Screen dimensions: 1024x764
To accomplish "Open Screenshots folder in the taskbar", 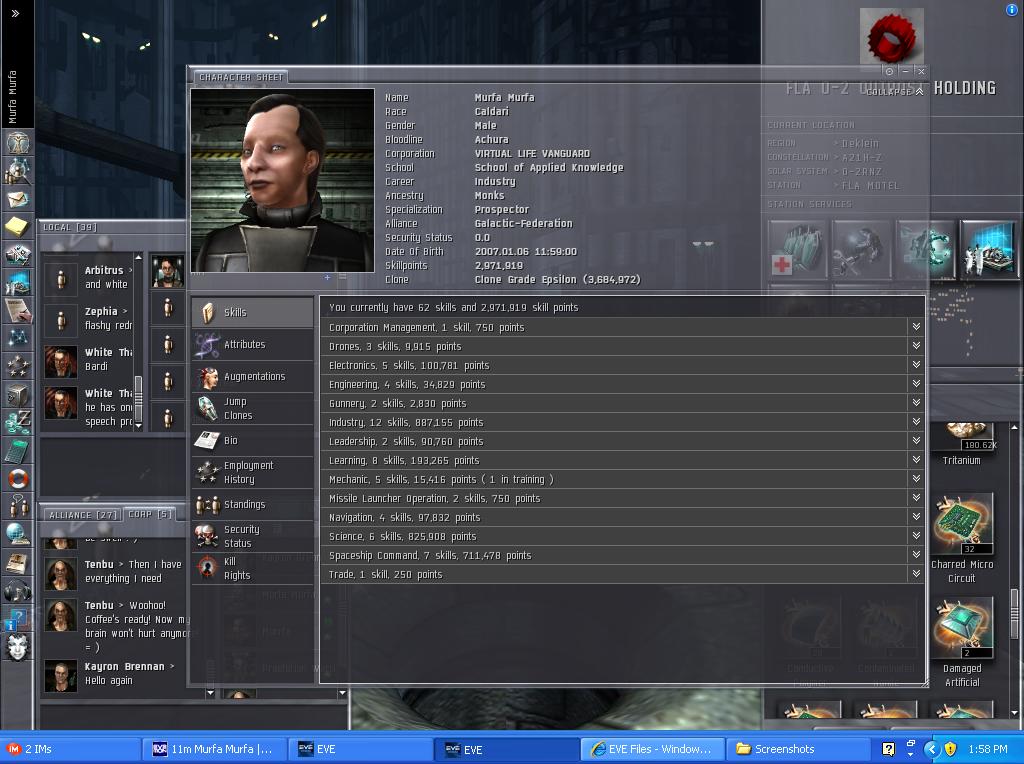I will (x=798, y=749).
